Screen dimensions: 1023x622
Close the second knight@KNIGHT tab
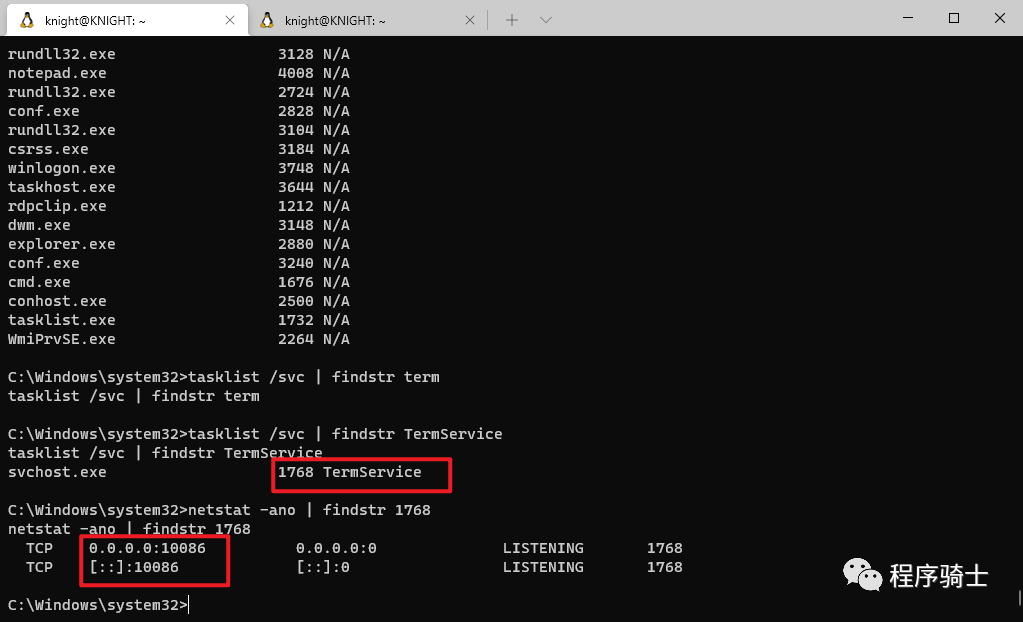[x=471, y=20]
